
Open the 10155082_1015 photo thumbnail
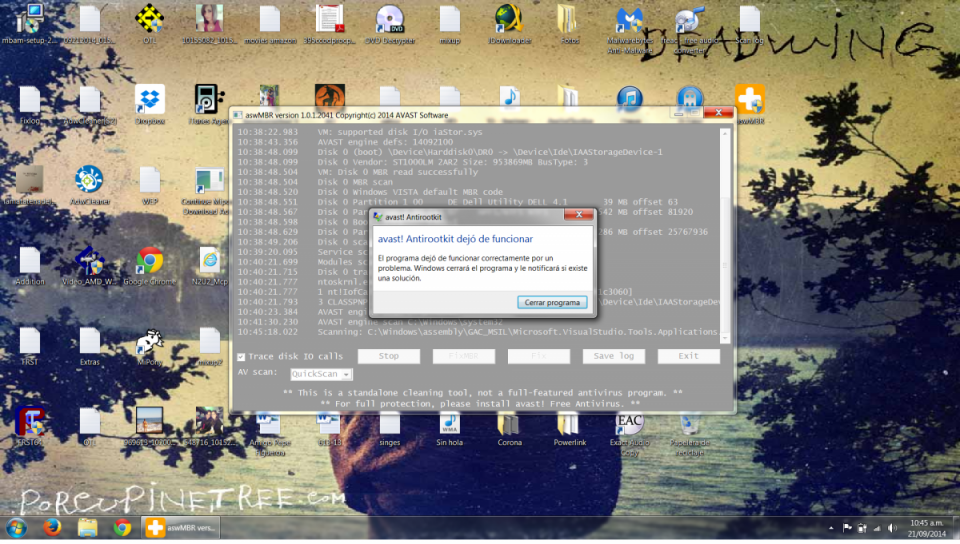tap(209, 23)
